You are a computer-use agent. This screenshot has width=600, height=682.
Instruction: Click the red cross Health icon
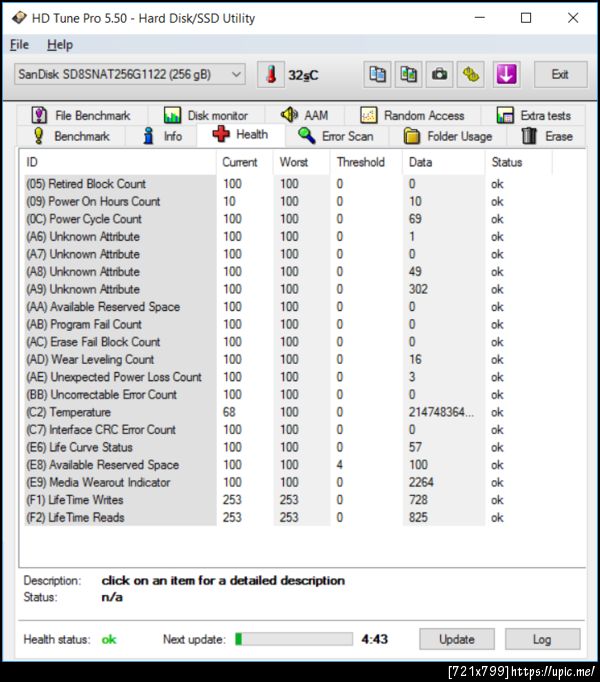click(221, 134)
